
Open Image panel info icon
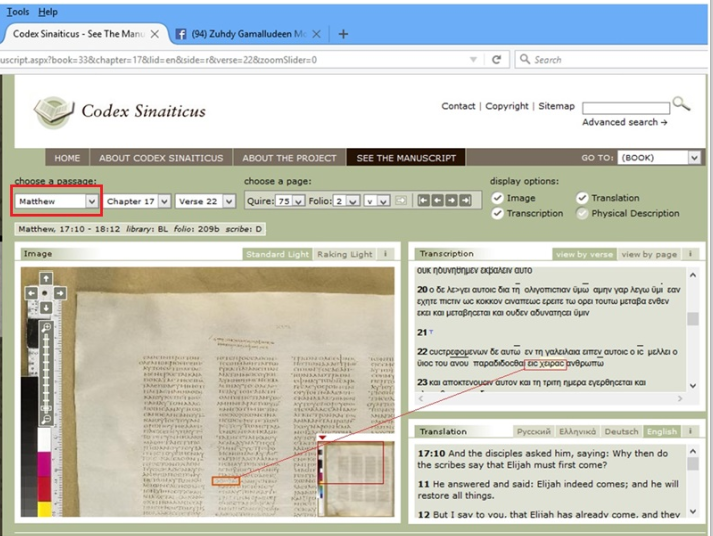pyautogui.click(x=385, y=254)
